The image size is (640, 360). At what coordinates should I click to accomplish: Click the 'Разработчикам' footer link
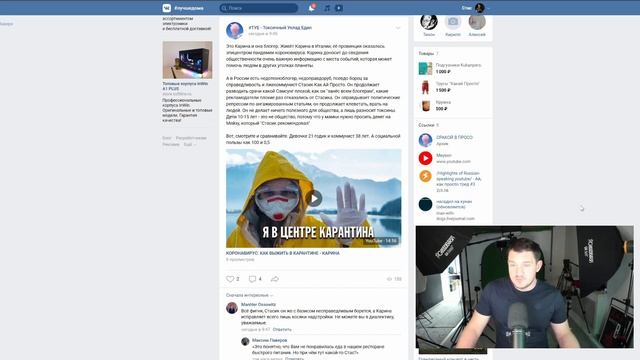[191, 138]
